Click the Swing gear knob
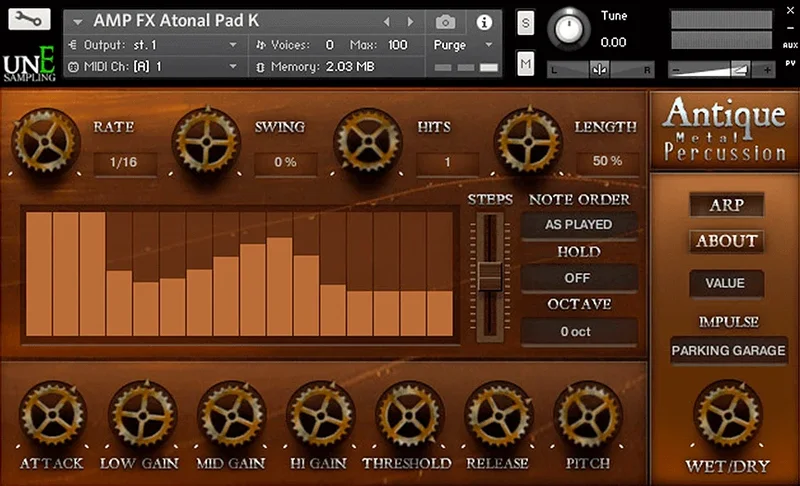 coord(206,141)
